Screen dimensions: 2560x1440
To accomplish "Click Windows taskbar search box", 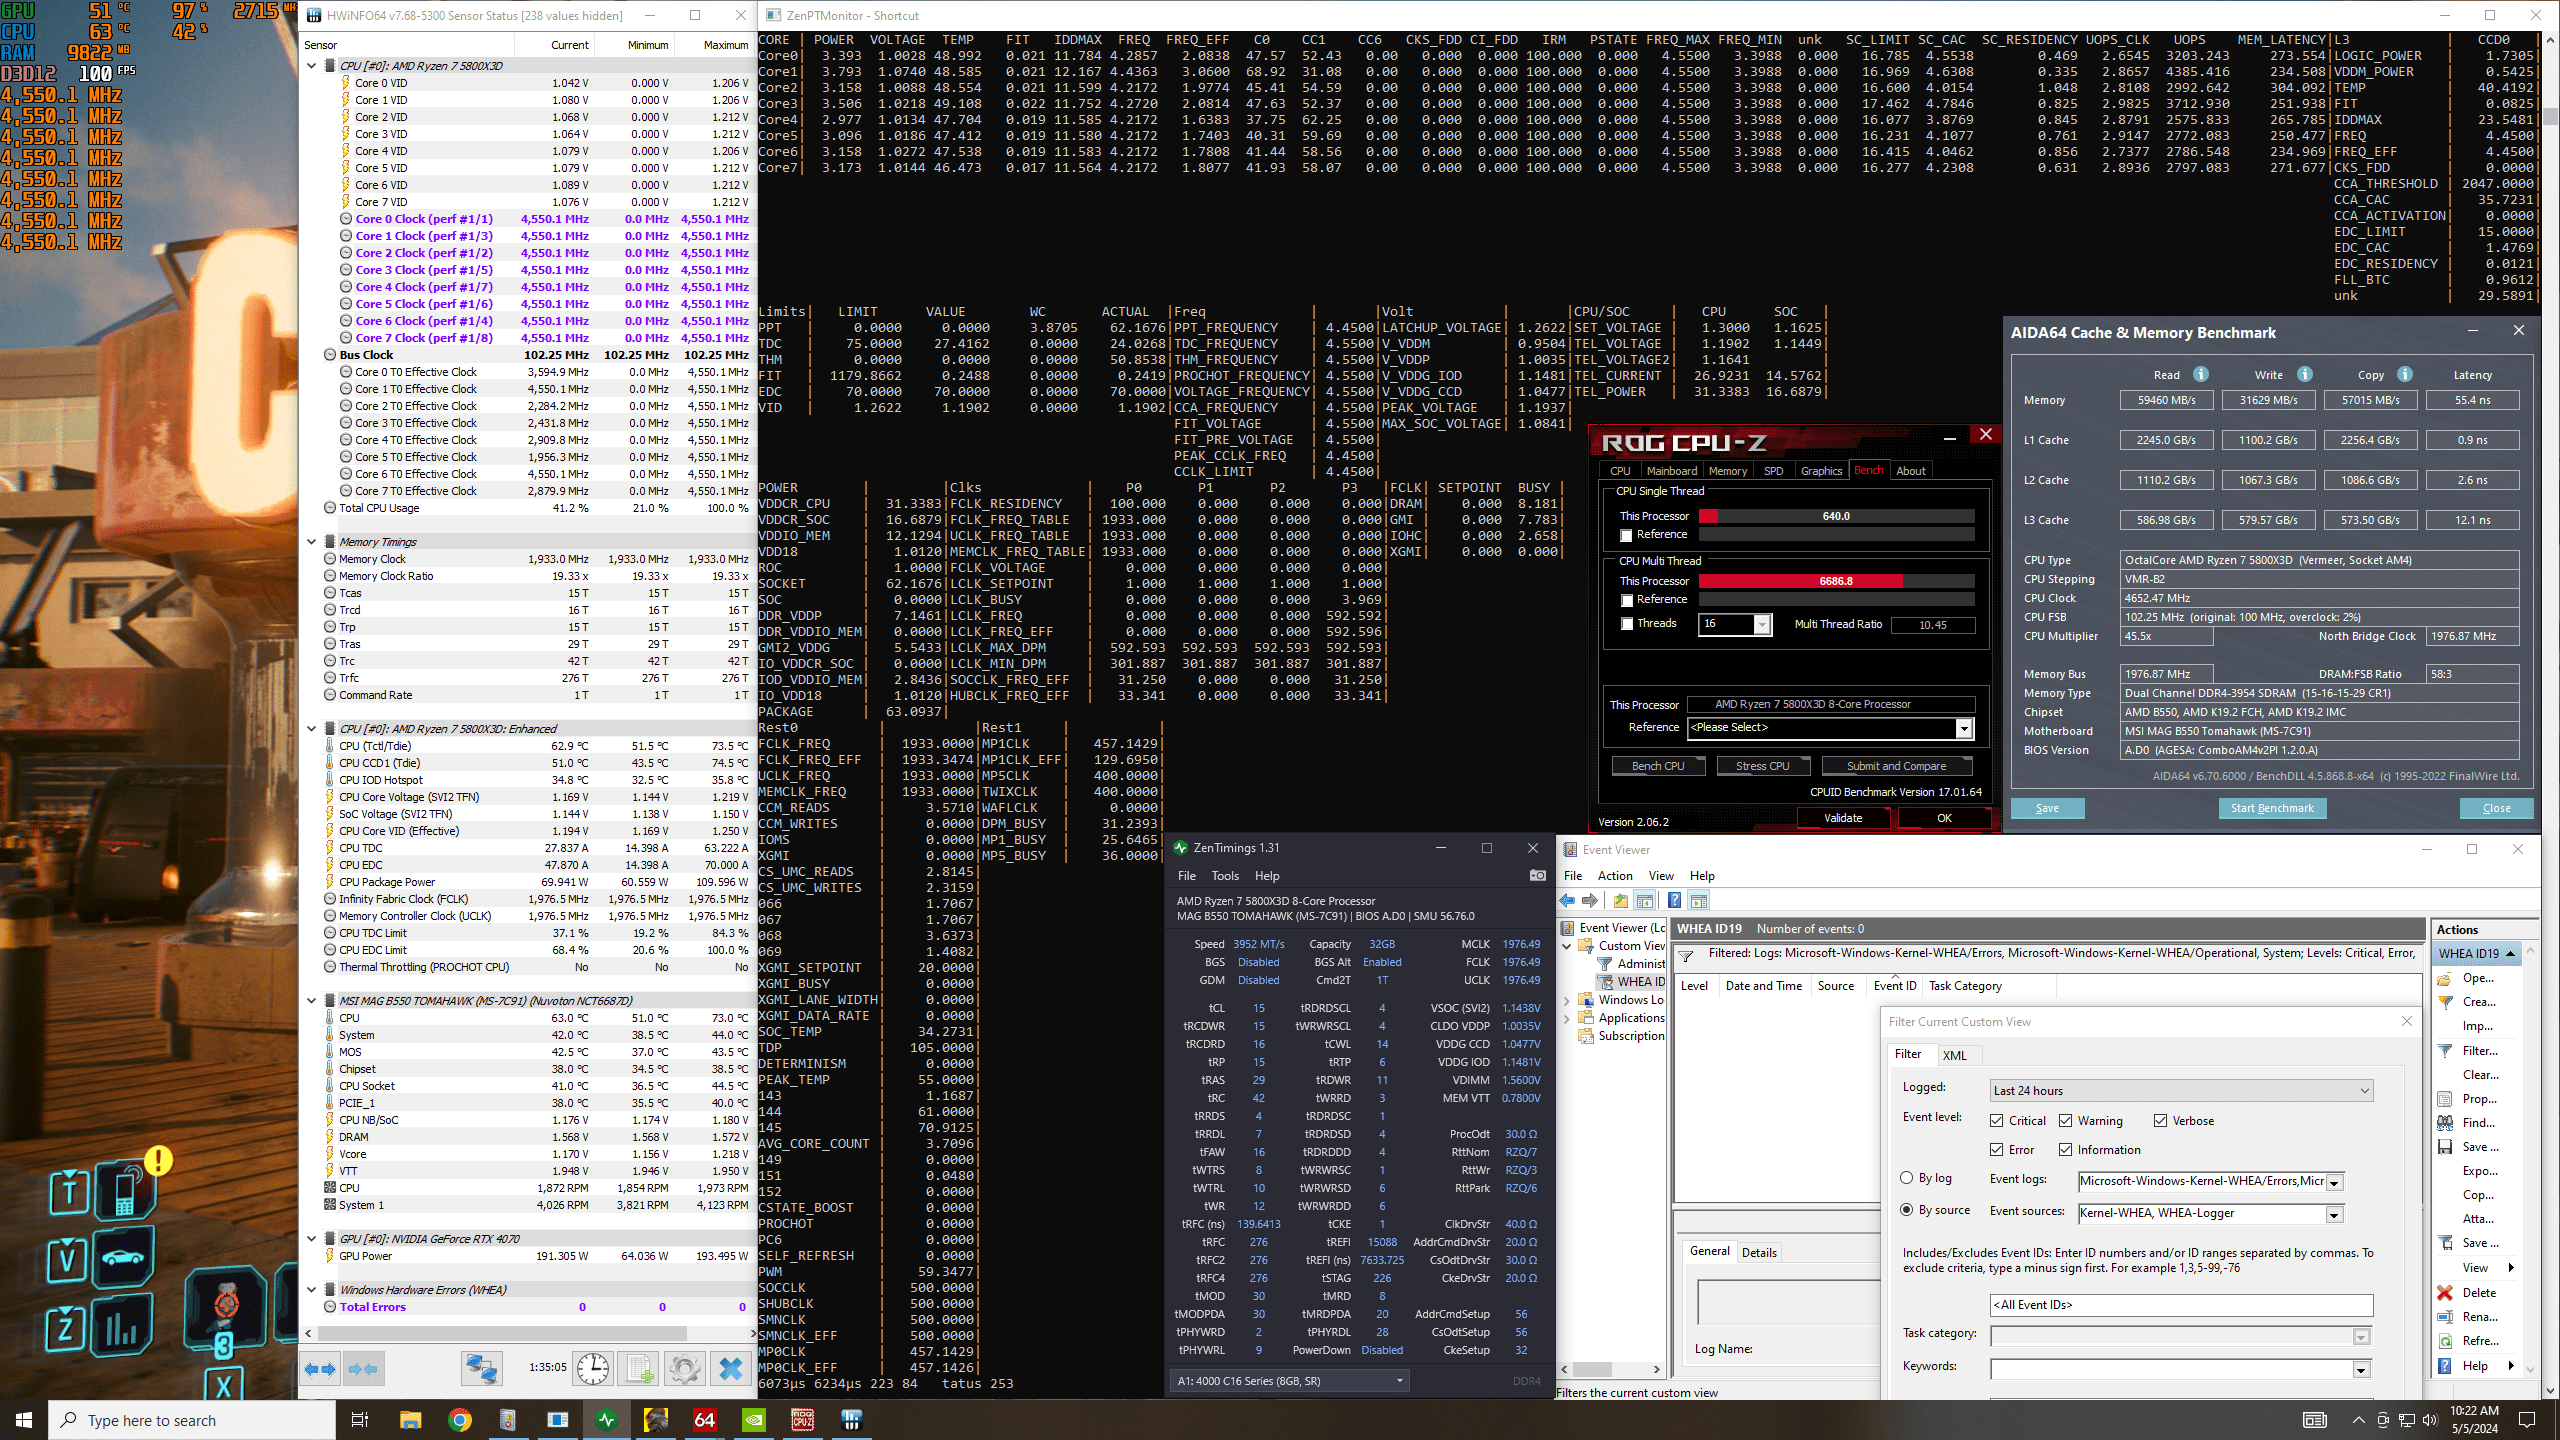I will [192, 1420].
